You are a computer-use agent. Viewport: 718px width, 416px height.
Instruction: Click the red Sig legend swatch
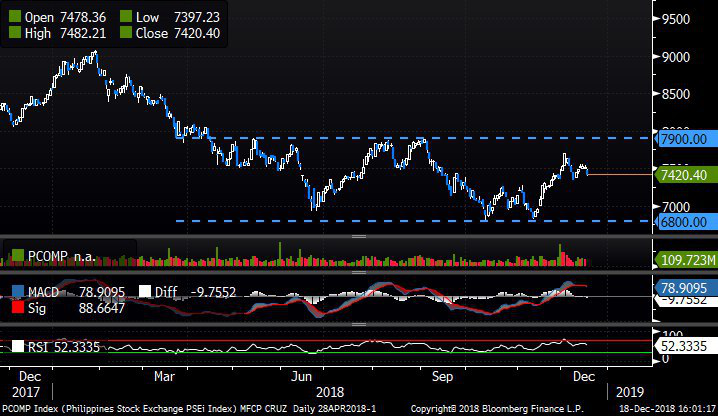coord(15,309)
